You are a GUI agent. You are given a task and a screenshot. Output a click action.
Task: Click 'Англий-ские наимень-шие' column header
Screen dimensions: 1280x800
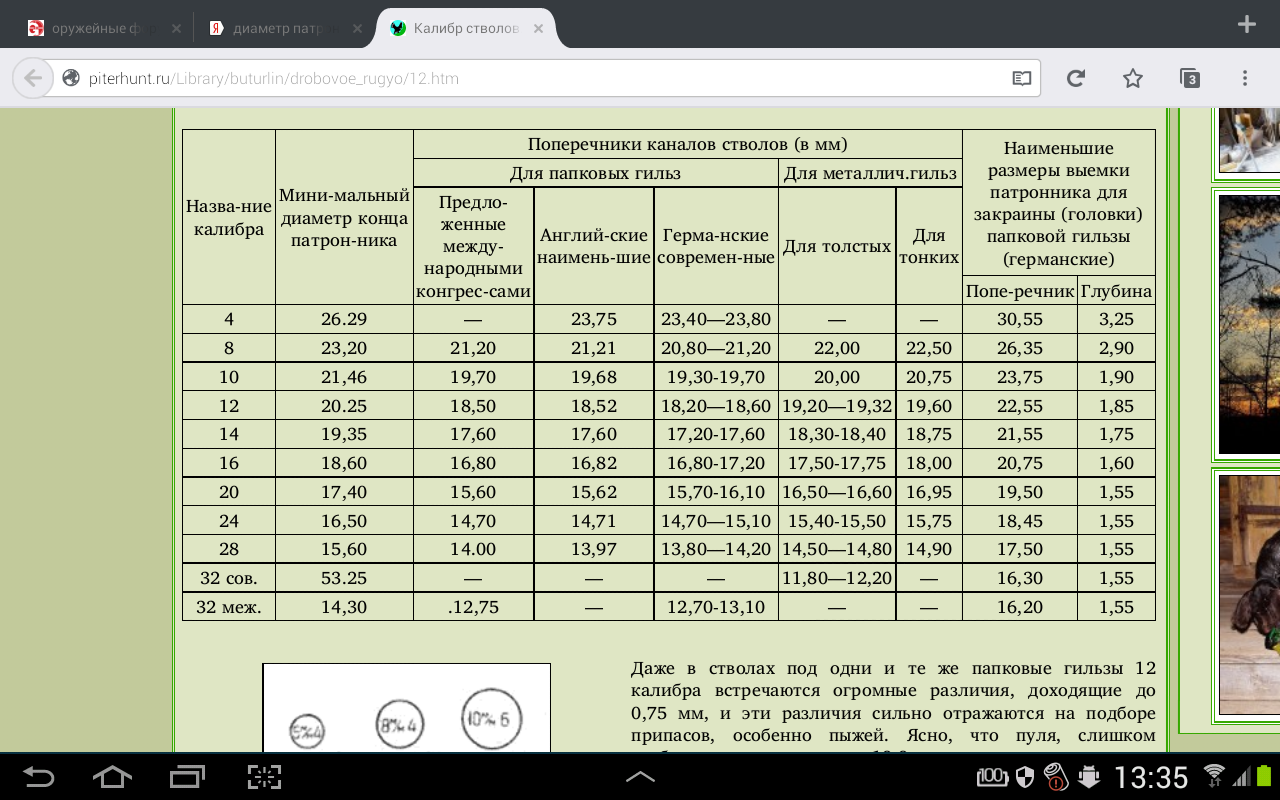point(594,246)
